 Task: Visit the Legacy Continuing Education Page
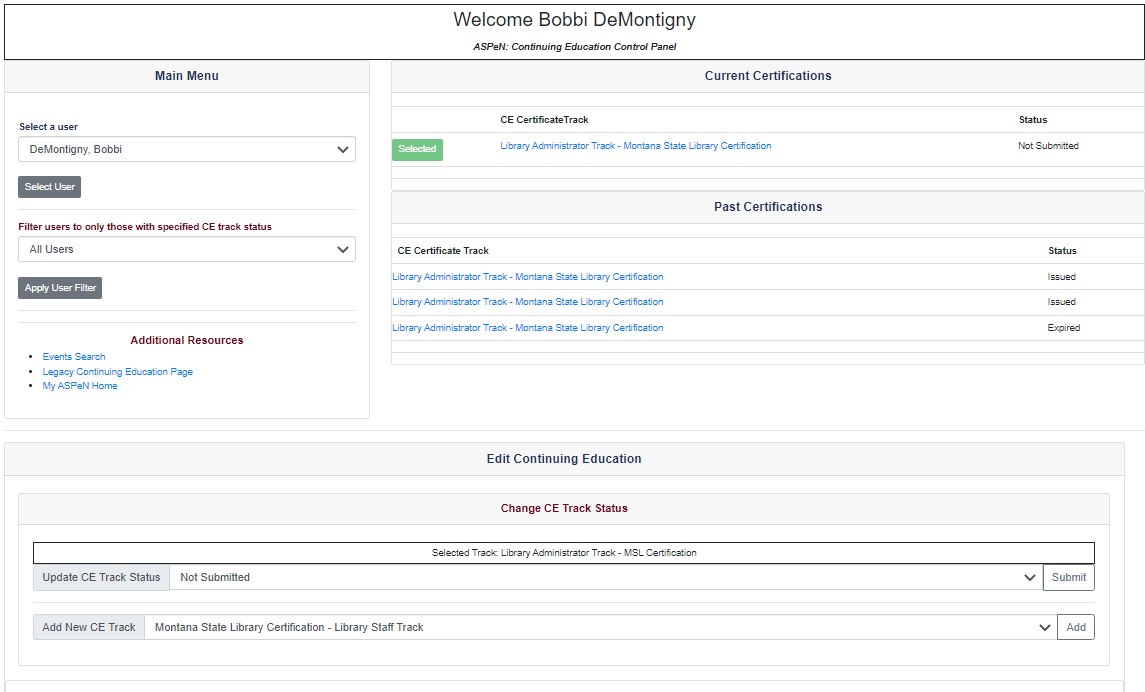pos(117,371)
